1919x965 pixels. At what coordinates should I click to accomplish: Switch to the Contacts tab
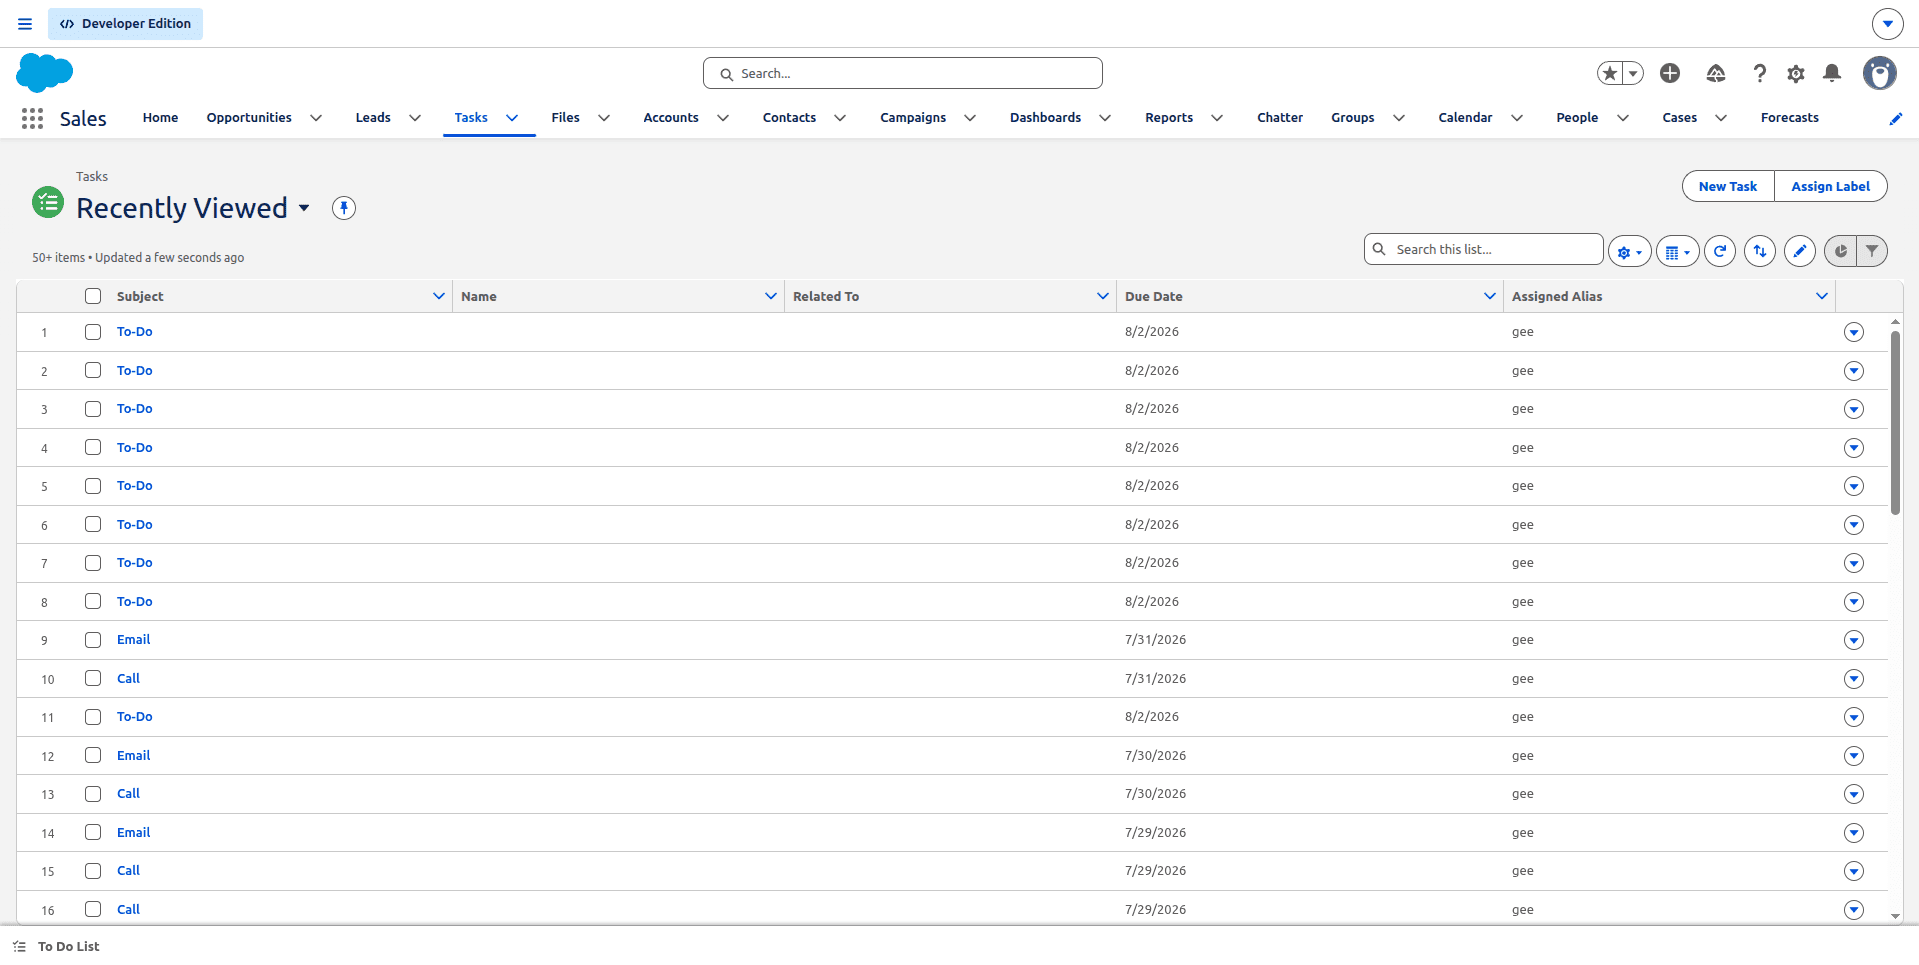click(789, 118)
